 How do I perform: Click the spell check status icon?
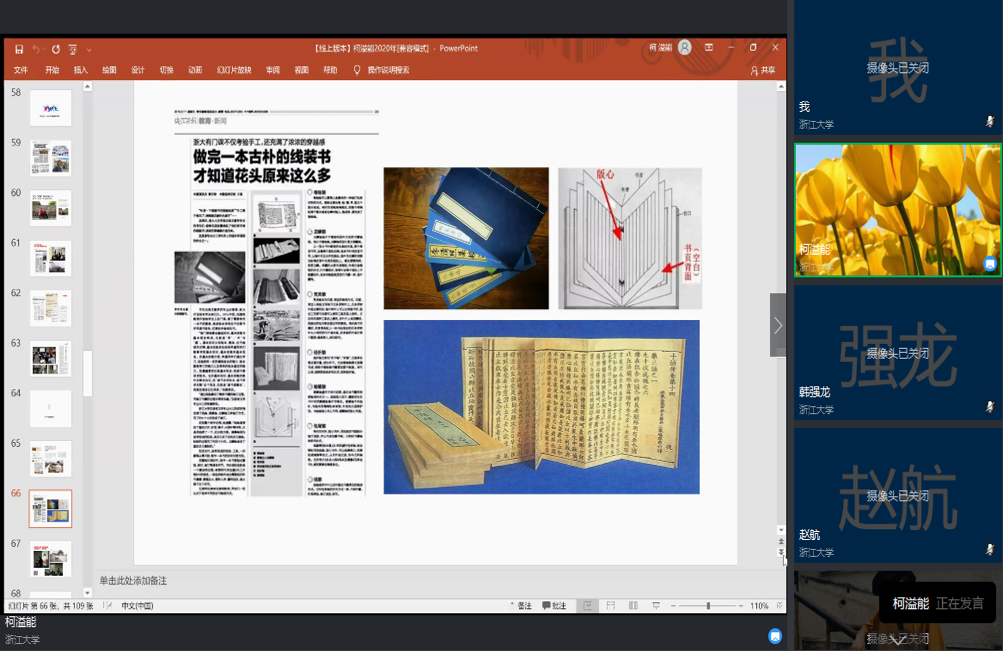pos(109,606)
